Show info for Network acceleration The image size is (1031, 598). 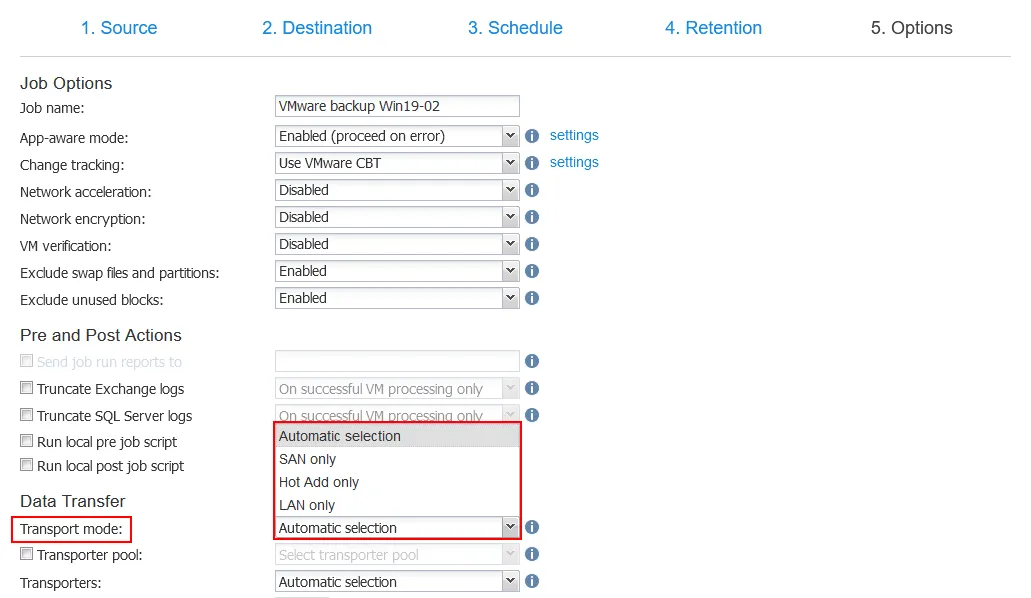coord(532,190)
